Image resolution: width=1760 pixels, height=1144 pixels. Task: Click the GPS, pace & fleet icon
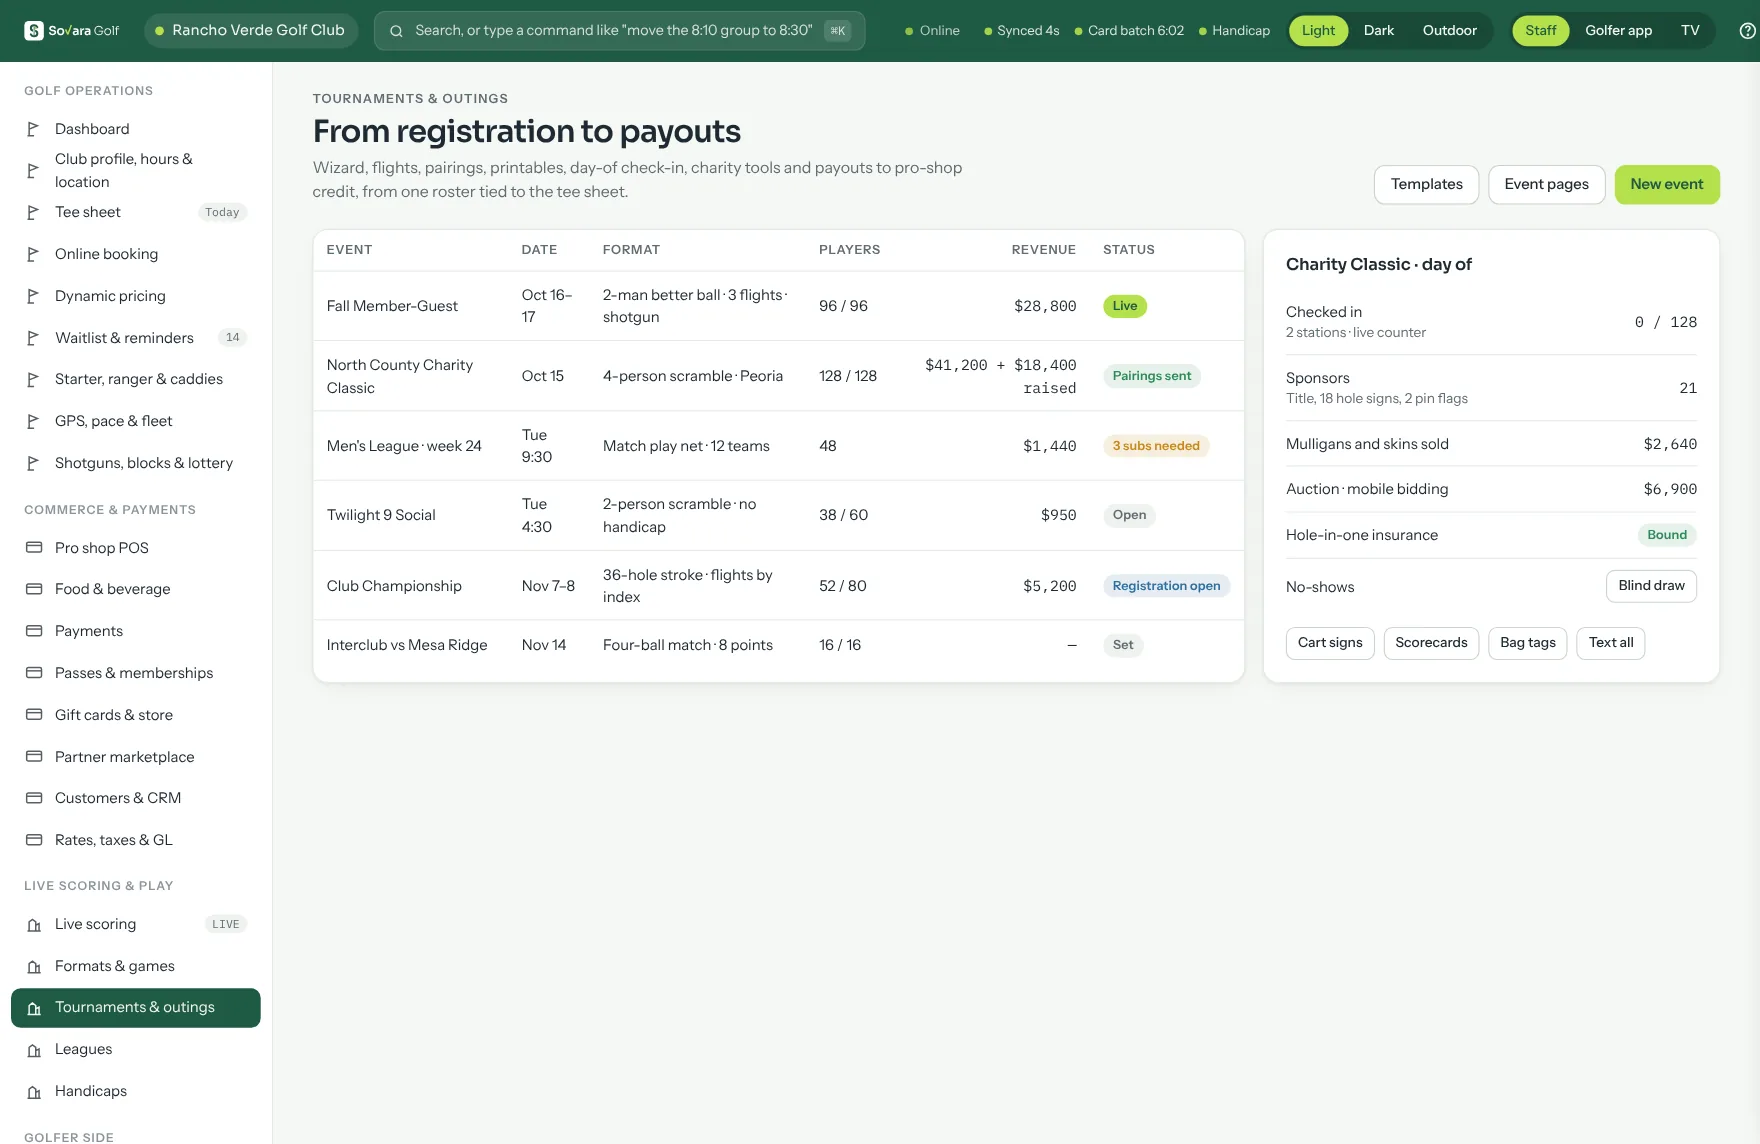(x=33, y=421)
